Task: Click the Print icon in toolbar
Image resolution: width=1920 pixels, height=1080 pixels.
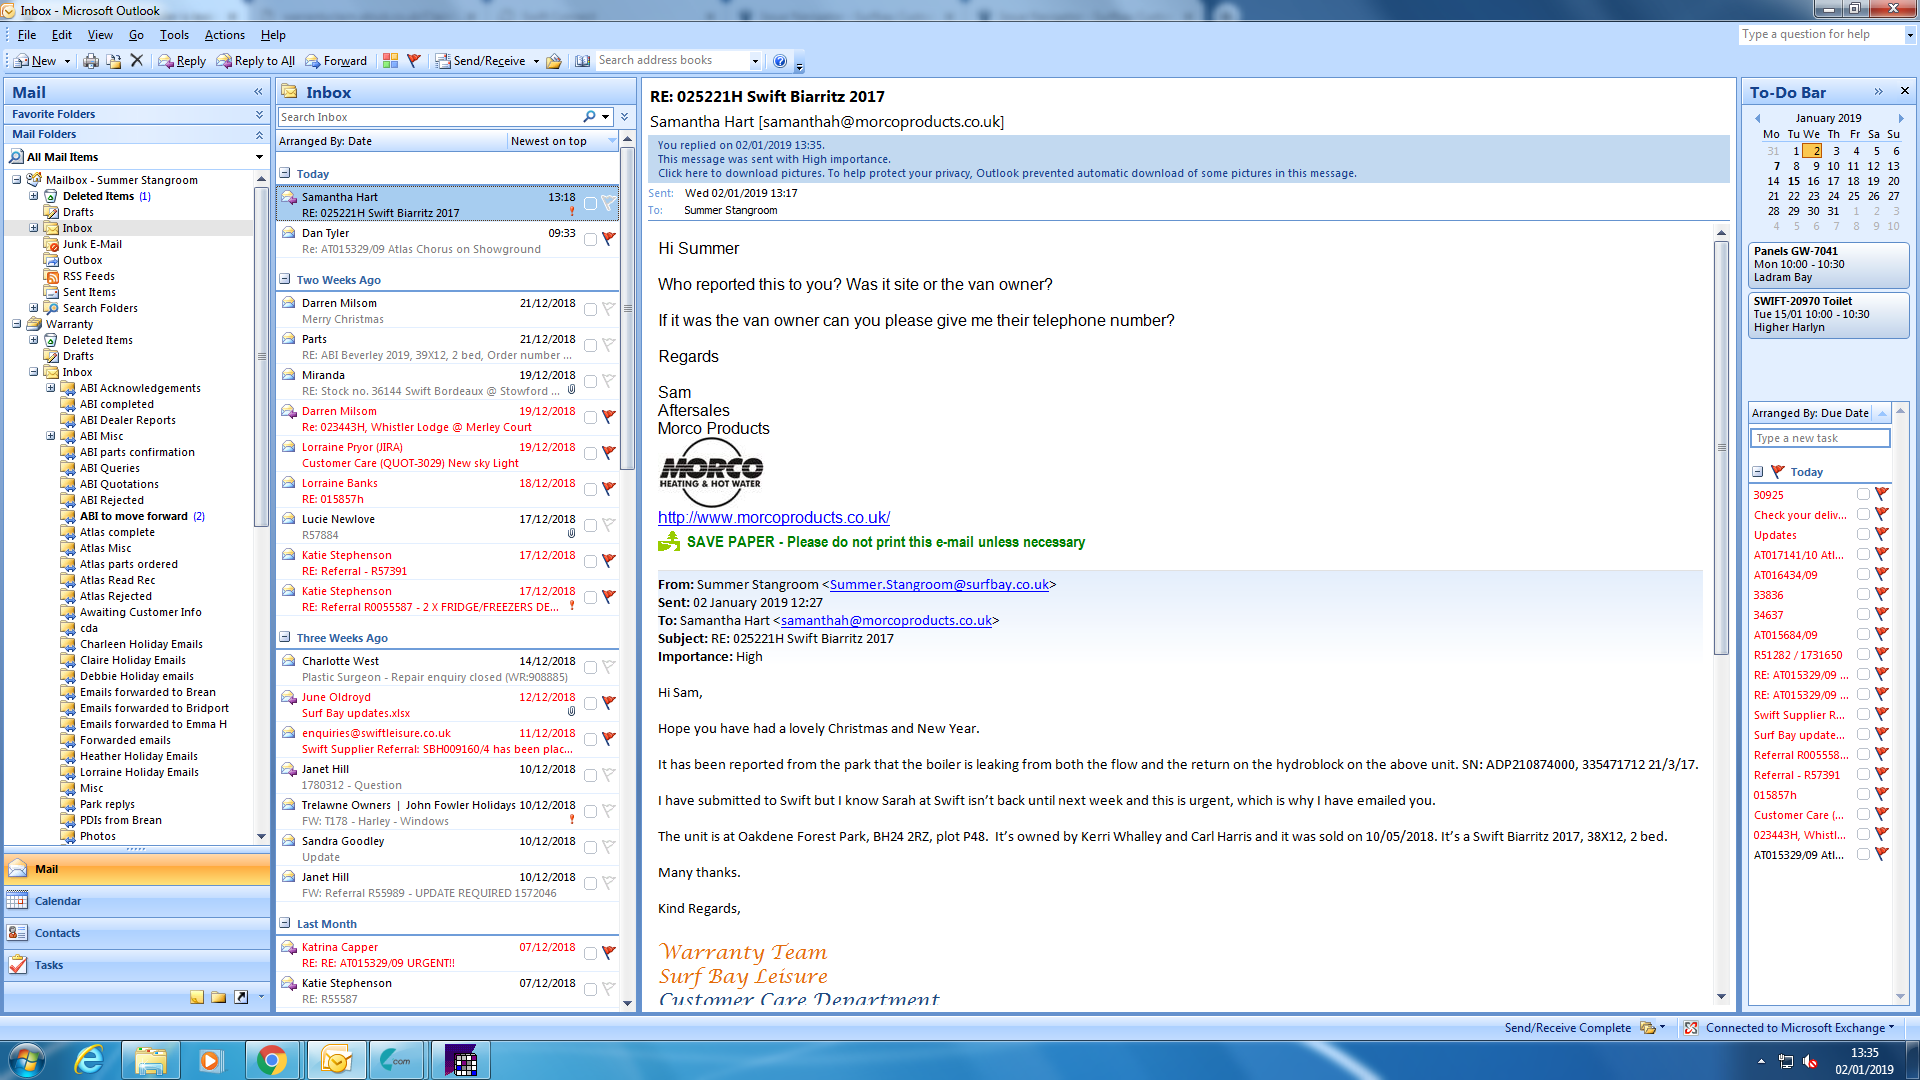Action: coord(91,61)
